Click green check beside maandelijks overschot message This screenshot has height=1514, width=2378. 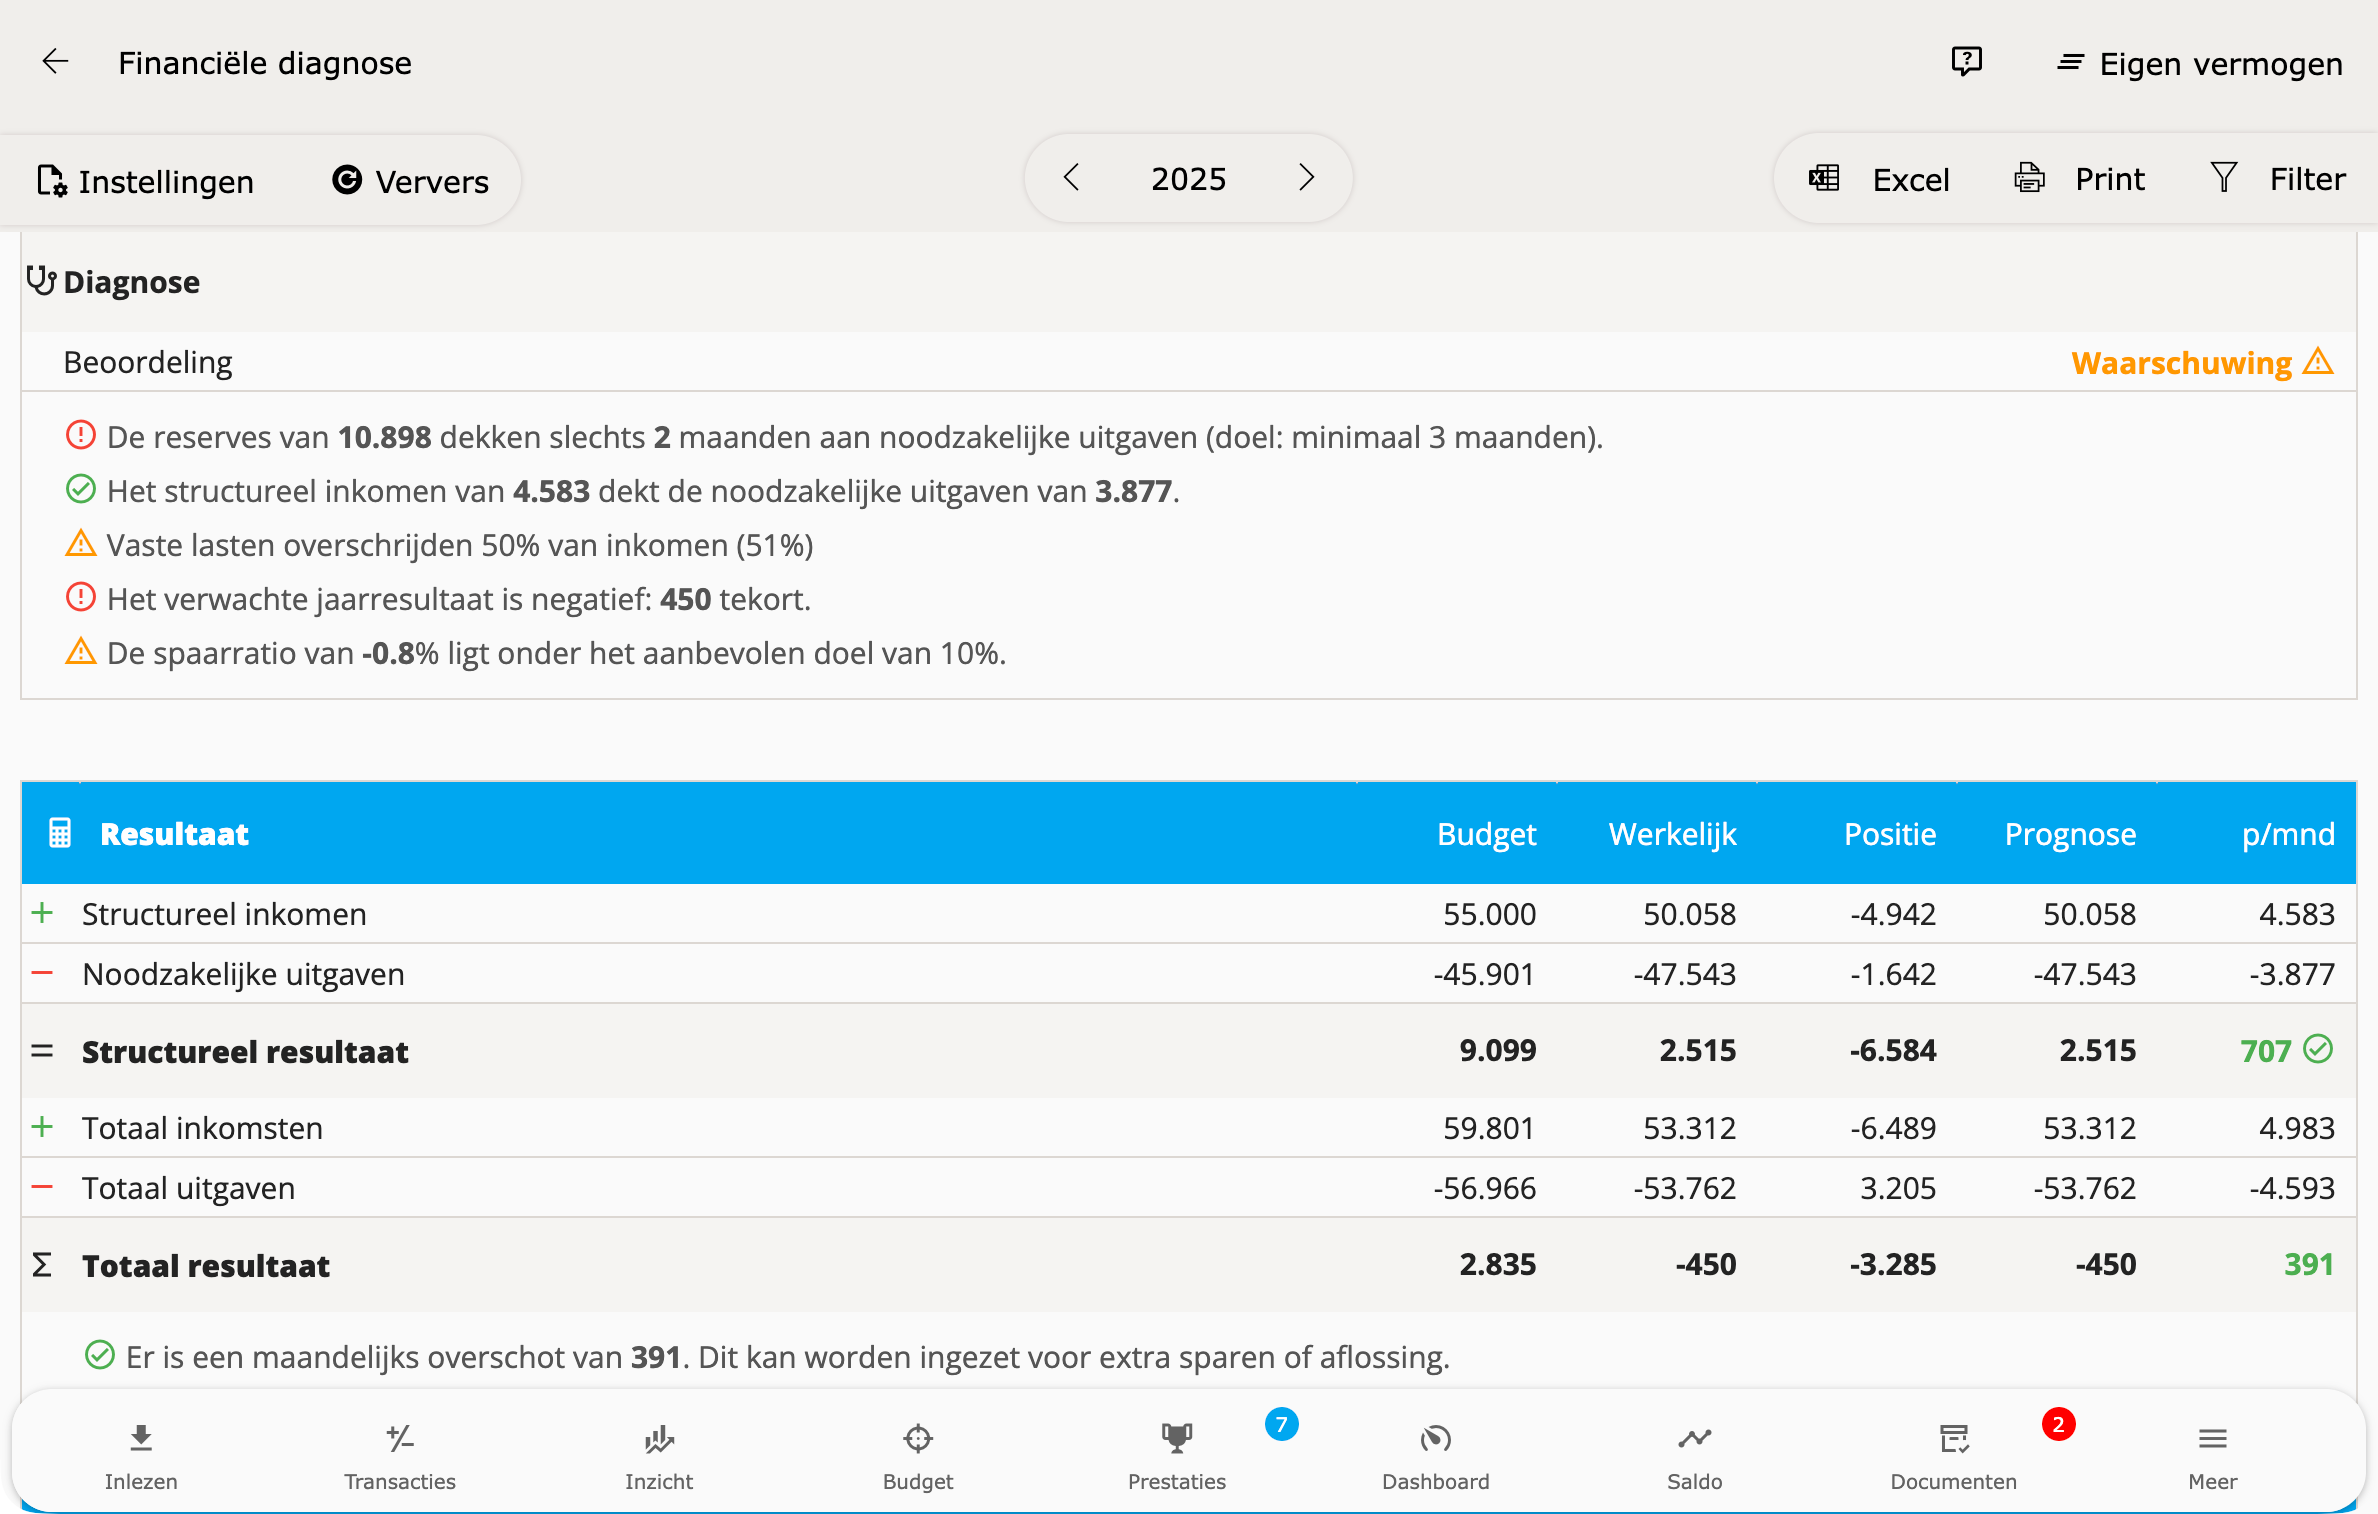99,1356
